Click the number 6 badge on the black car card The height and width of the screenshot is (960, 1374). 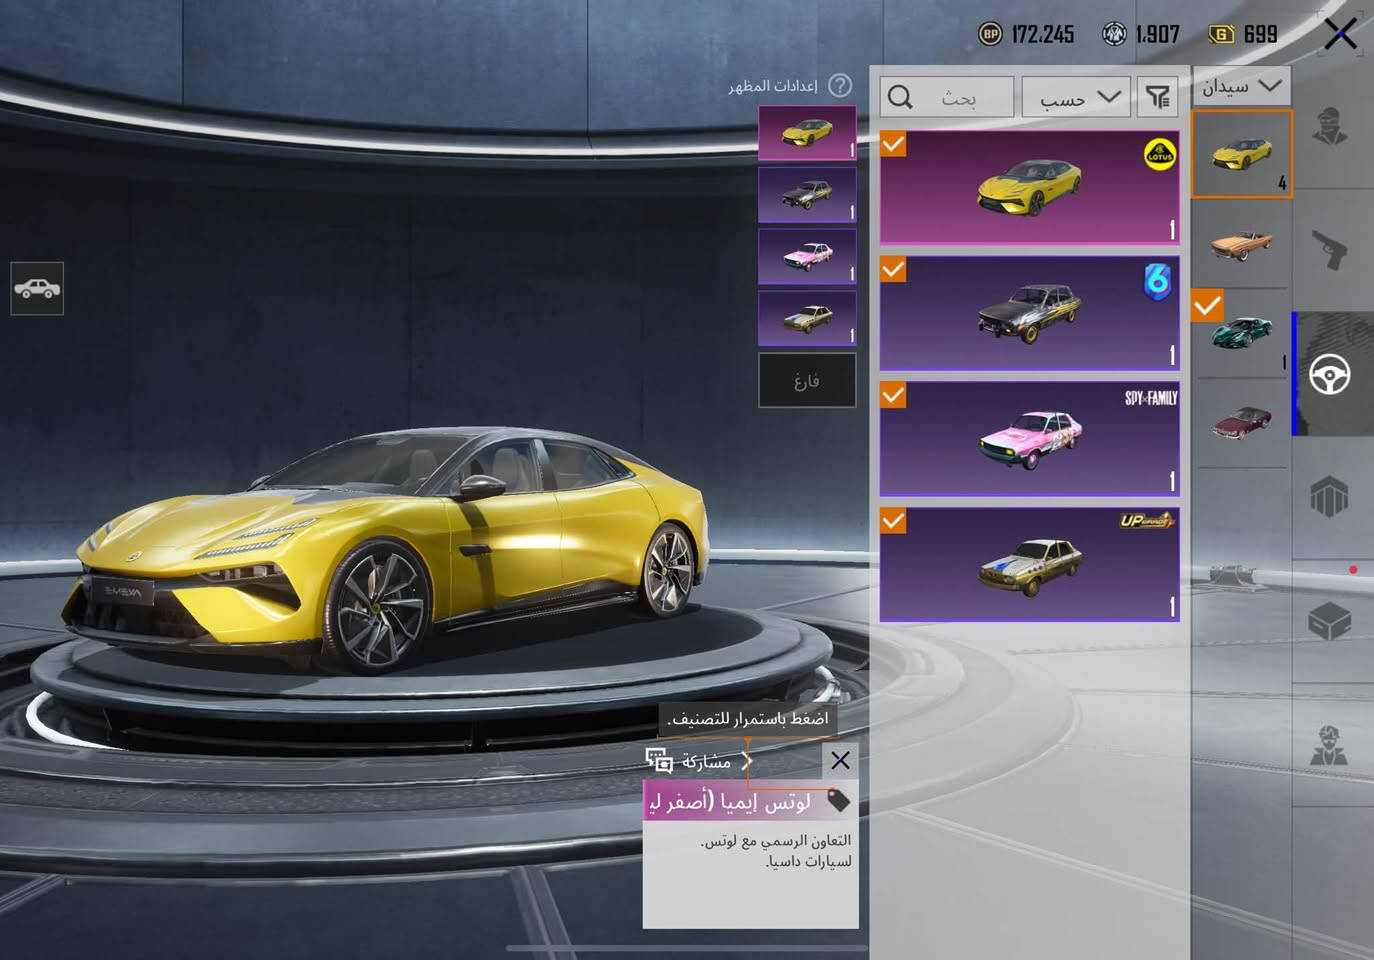pos(1157,281)
